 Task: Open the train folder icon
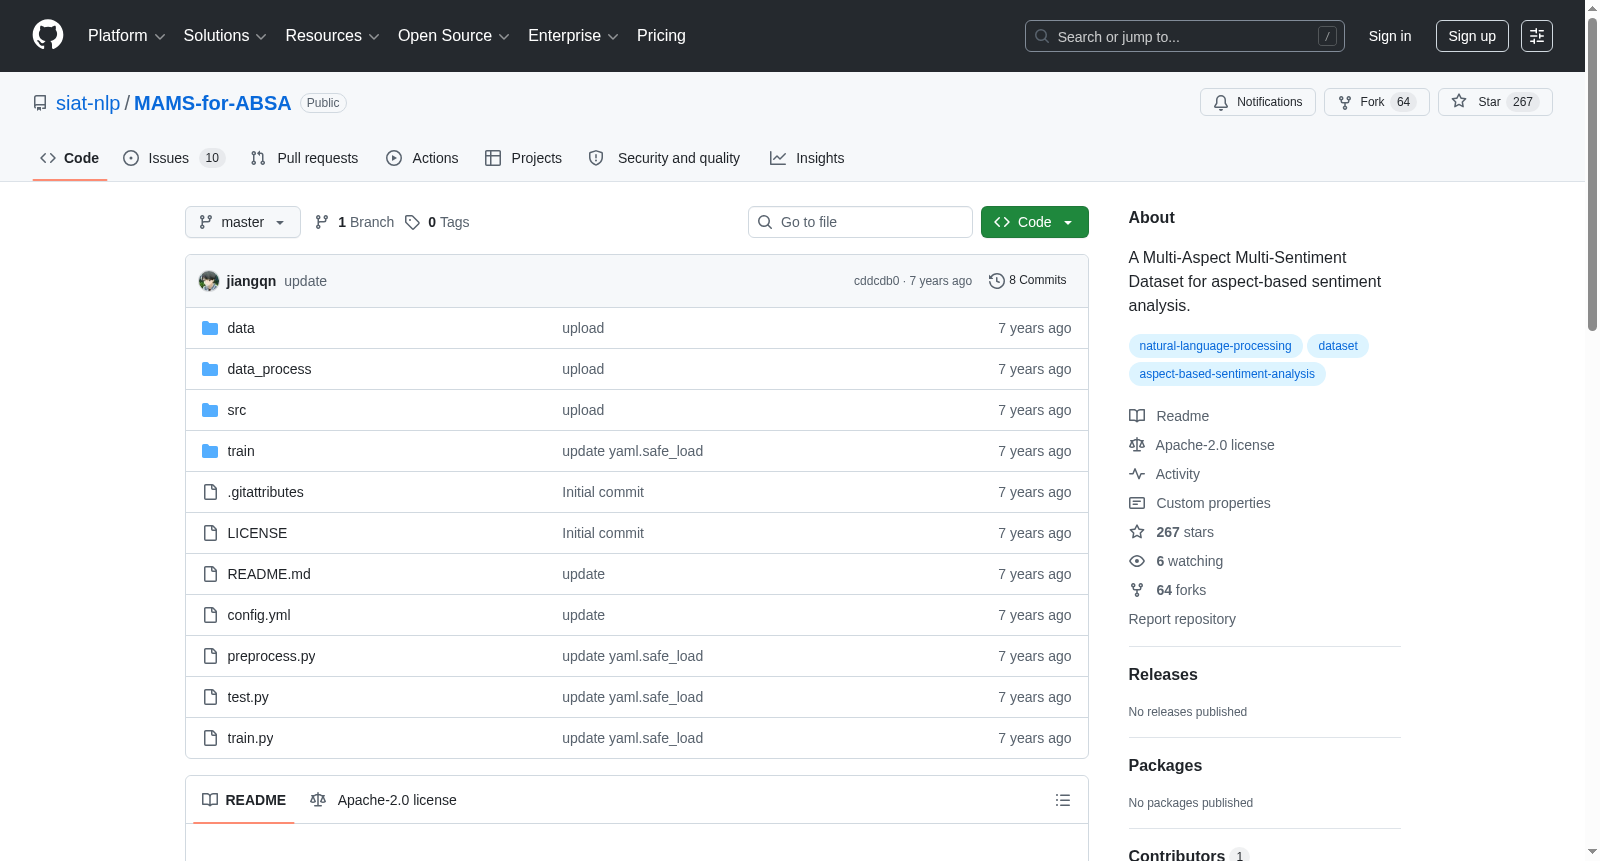(x=210, y=451)
